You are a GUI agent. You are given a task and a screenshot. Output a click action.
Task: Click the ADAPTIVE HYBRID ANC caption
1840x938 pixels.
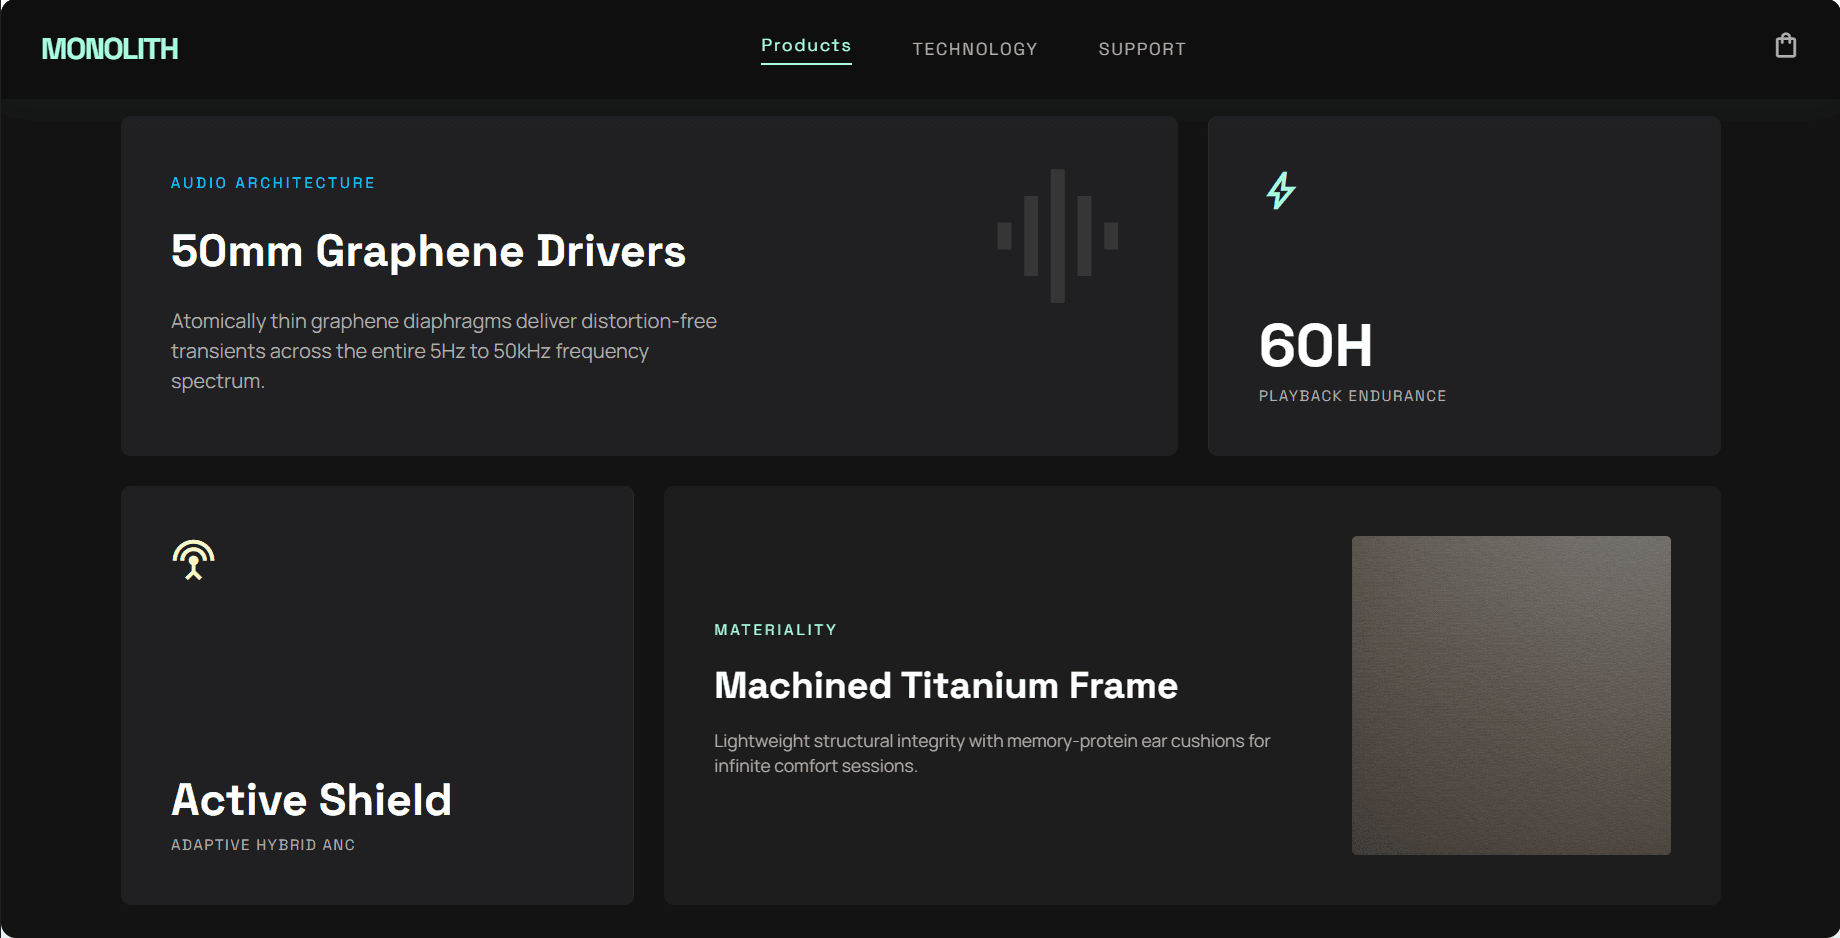tap(263, 844)
